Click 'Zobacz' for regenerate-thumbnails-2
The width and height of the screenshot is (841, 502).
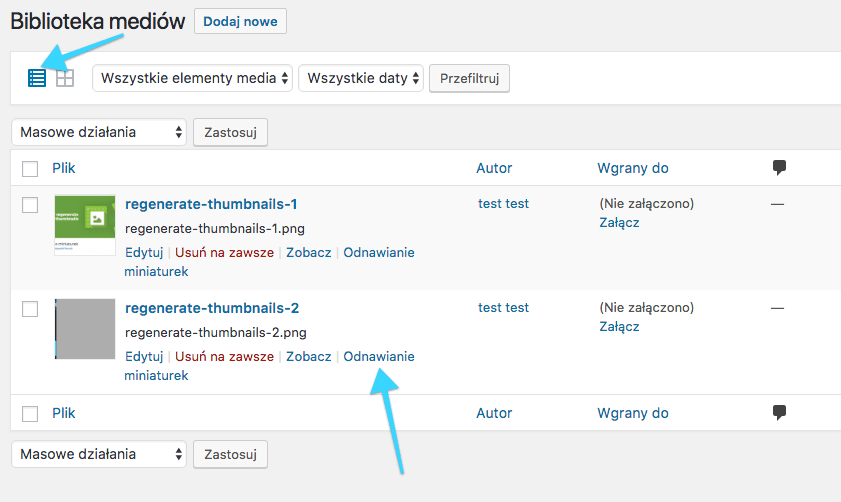pyautogui.click(x=308, y=357)
